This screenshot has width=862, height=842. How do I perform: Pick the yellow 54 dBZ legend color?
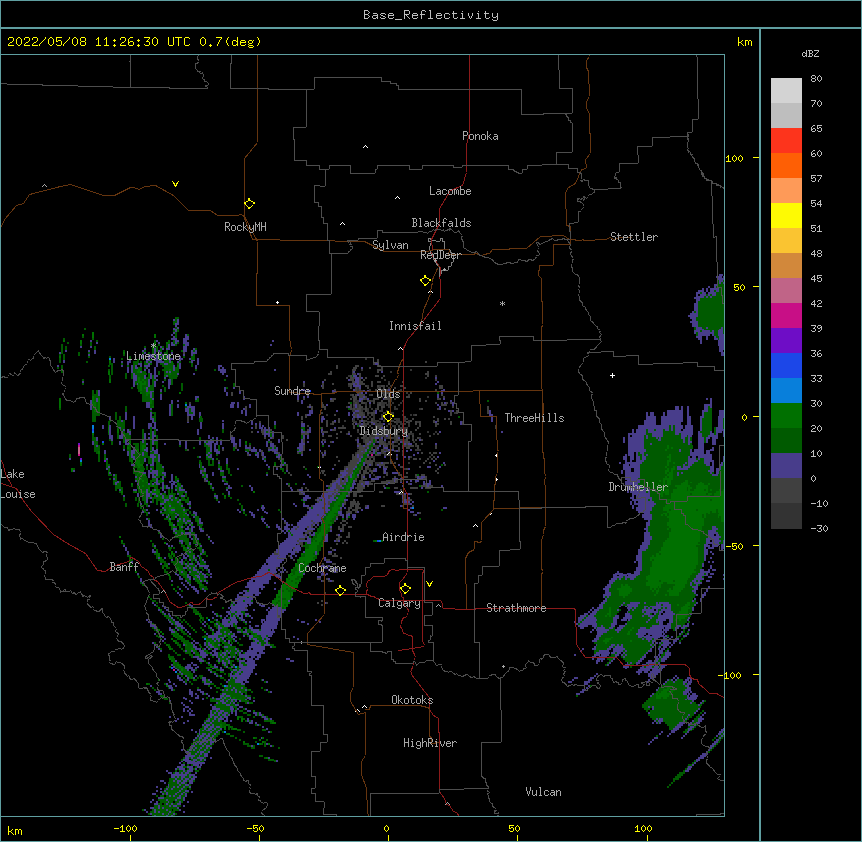tap(786, 215)
